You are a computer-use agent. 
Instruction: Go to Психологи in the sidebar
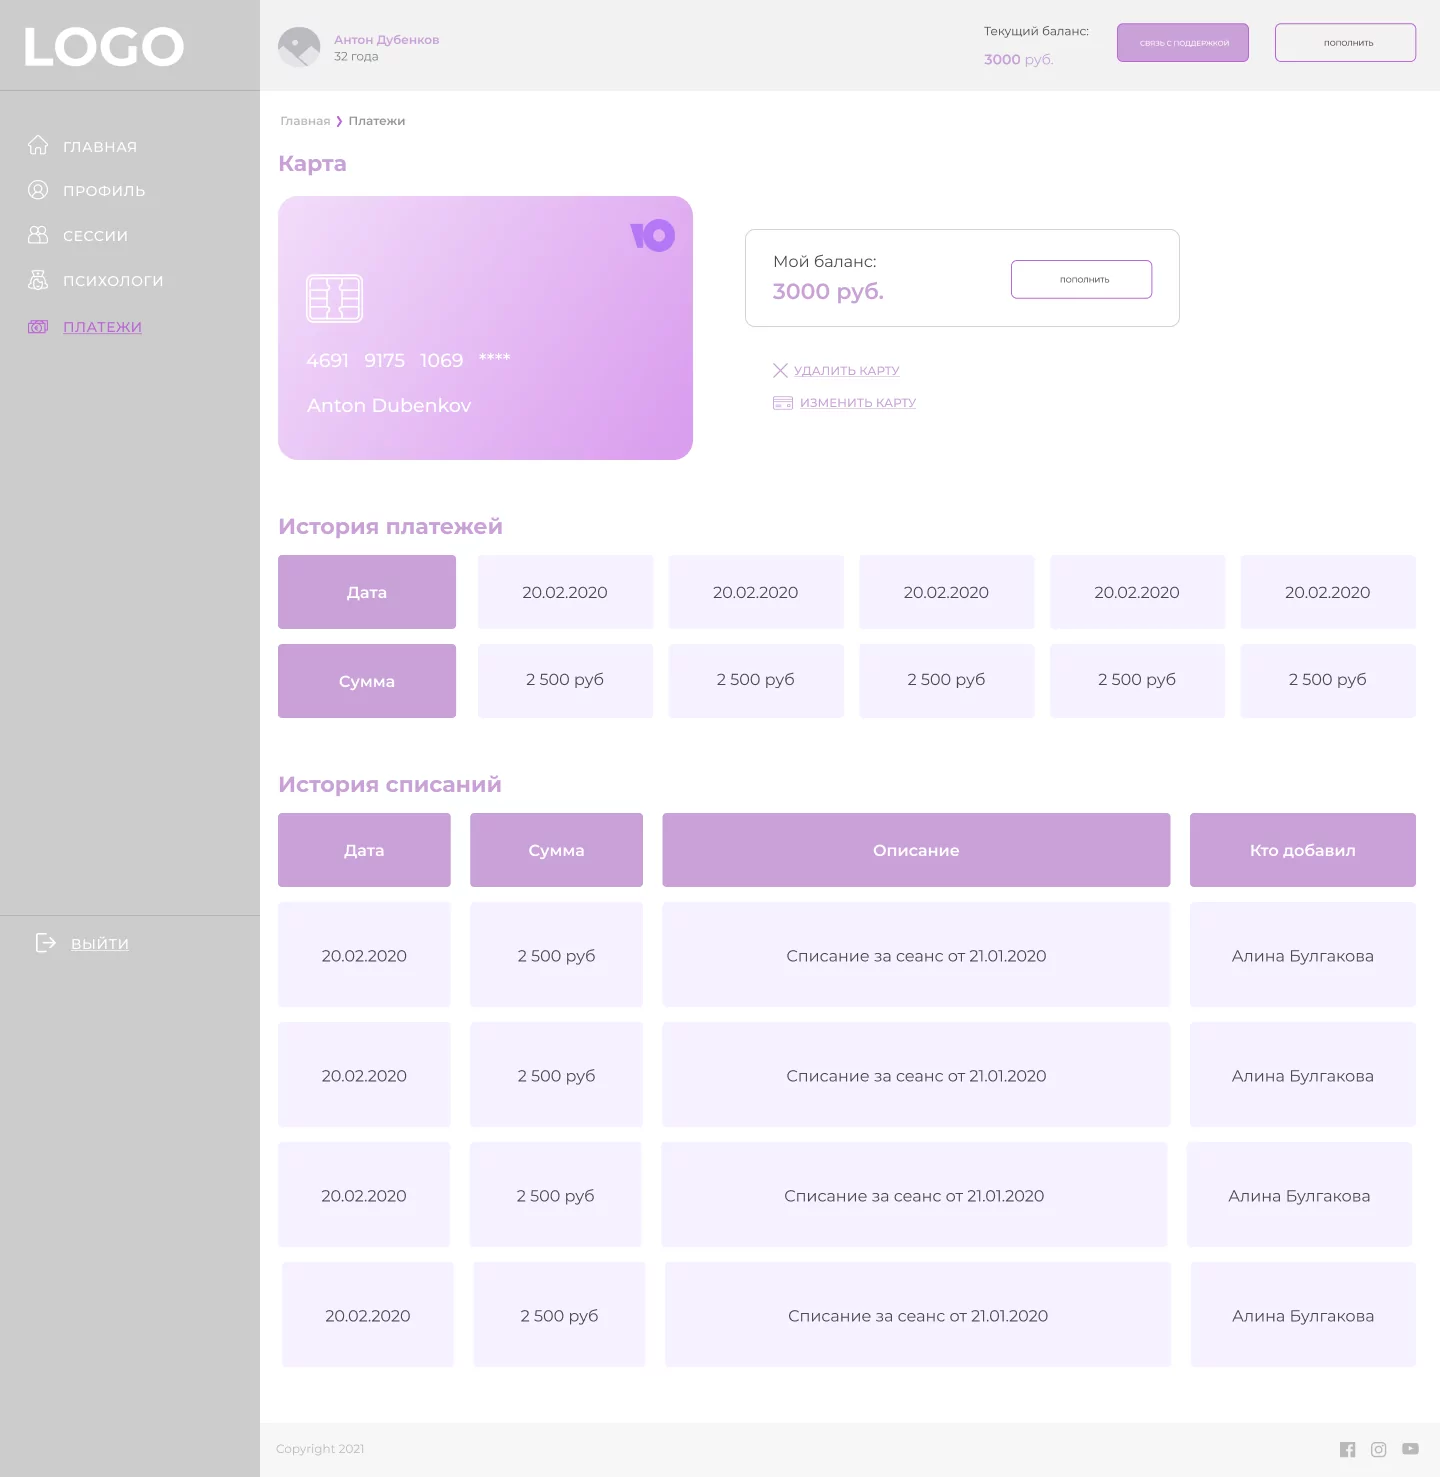click(113, 281)
